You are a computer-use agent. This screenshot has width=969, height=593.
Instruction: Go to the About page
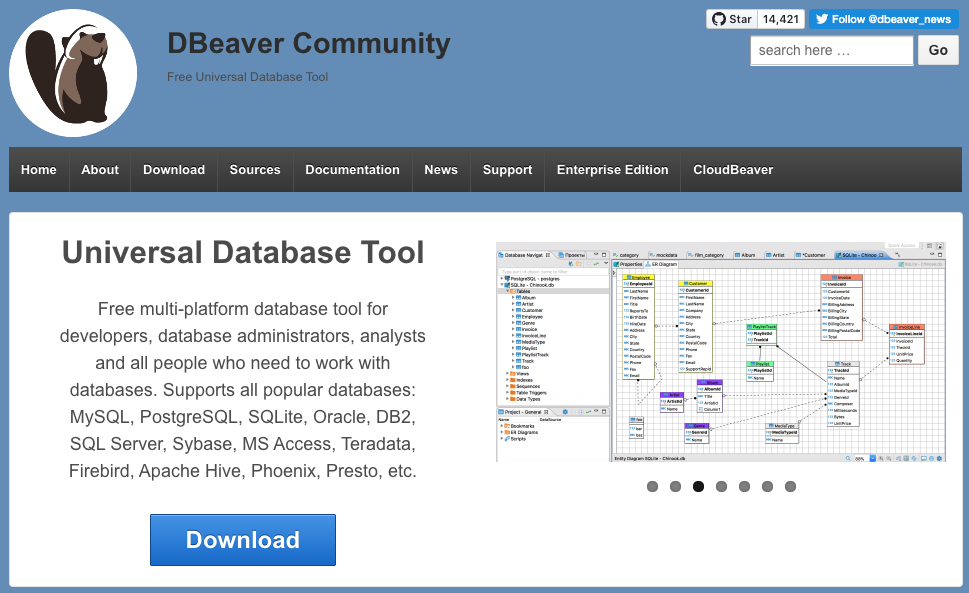point(100,170)
